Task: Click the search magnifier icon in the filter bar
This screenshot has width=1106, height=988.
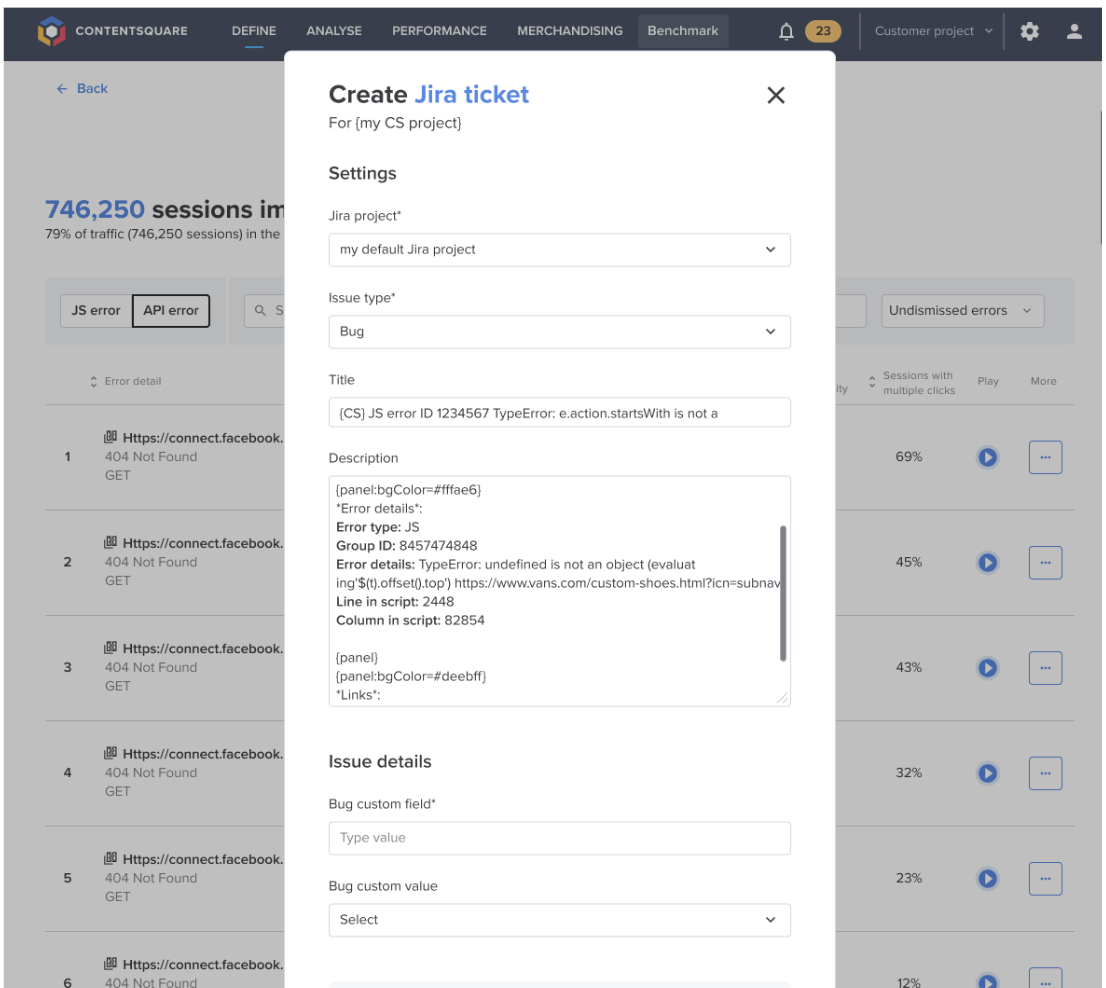Action: point(260,310)
